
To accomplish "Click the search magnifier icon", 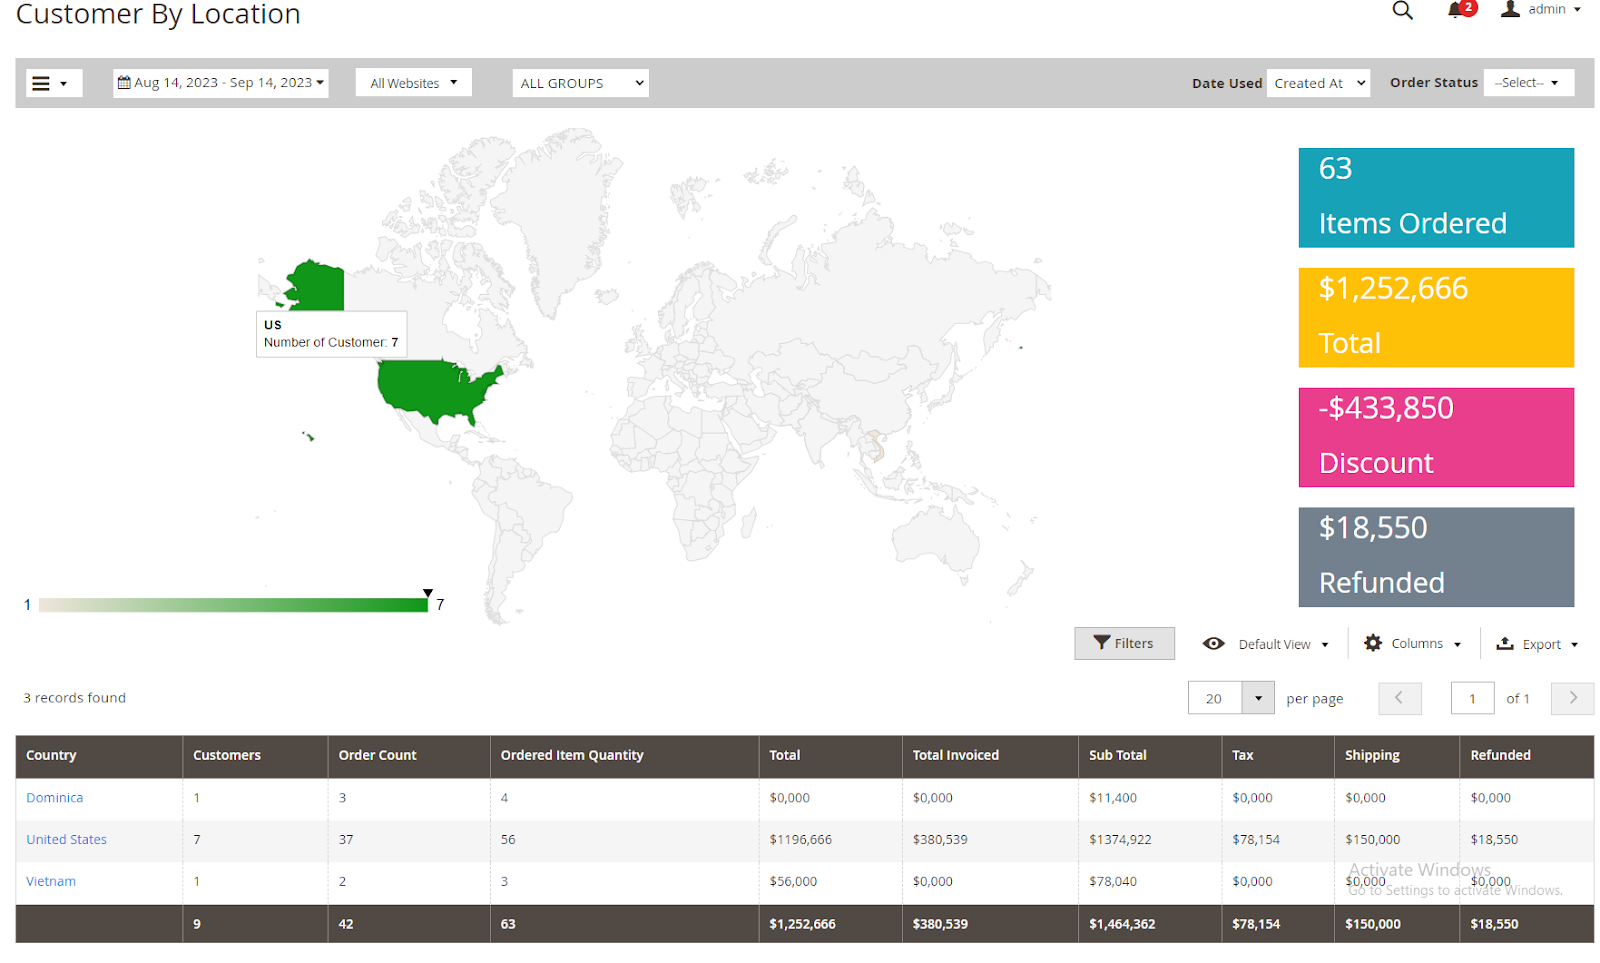I will click(x=1402, y=11).
